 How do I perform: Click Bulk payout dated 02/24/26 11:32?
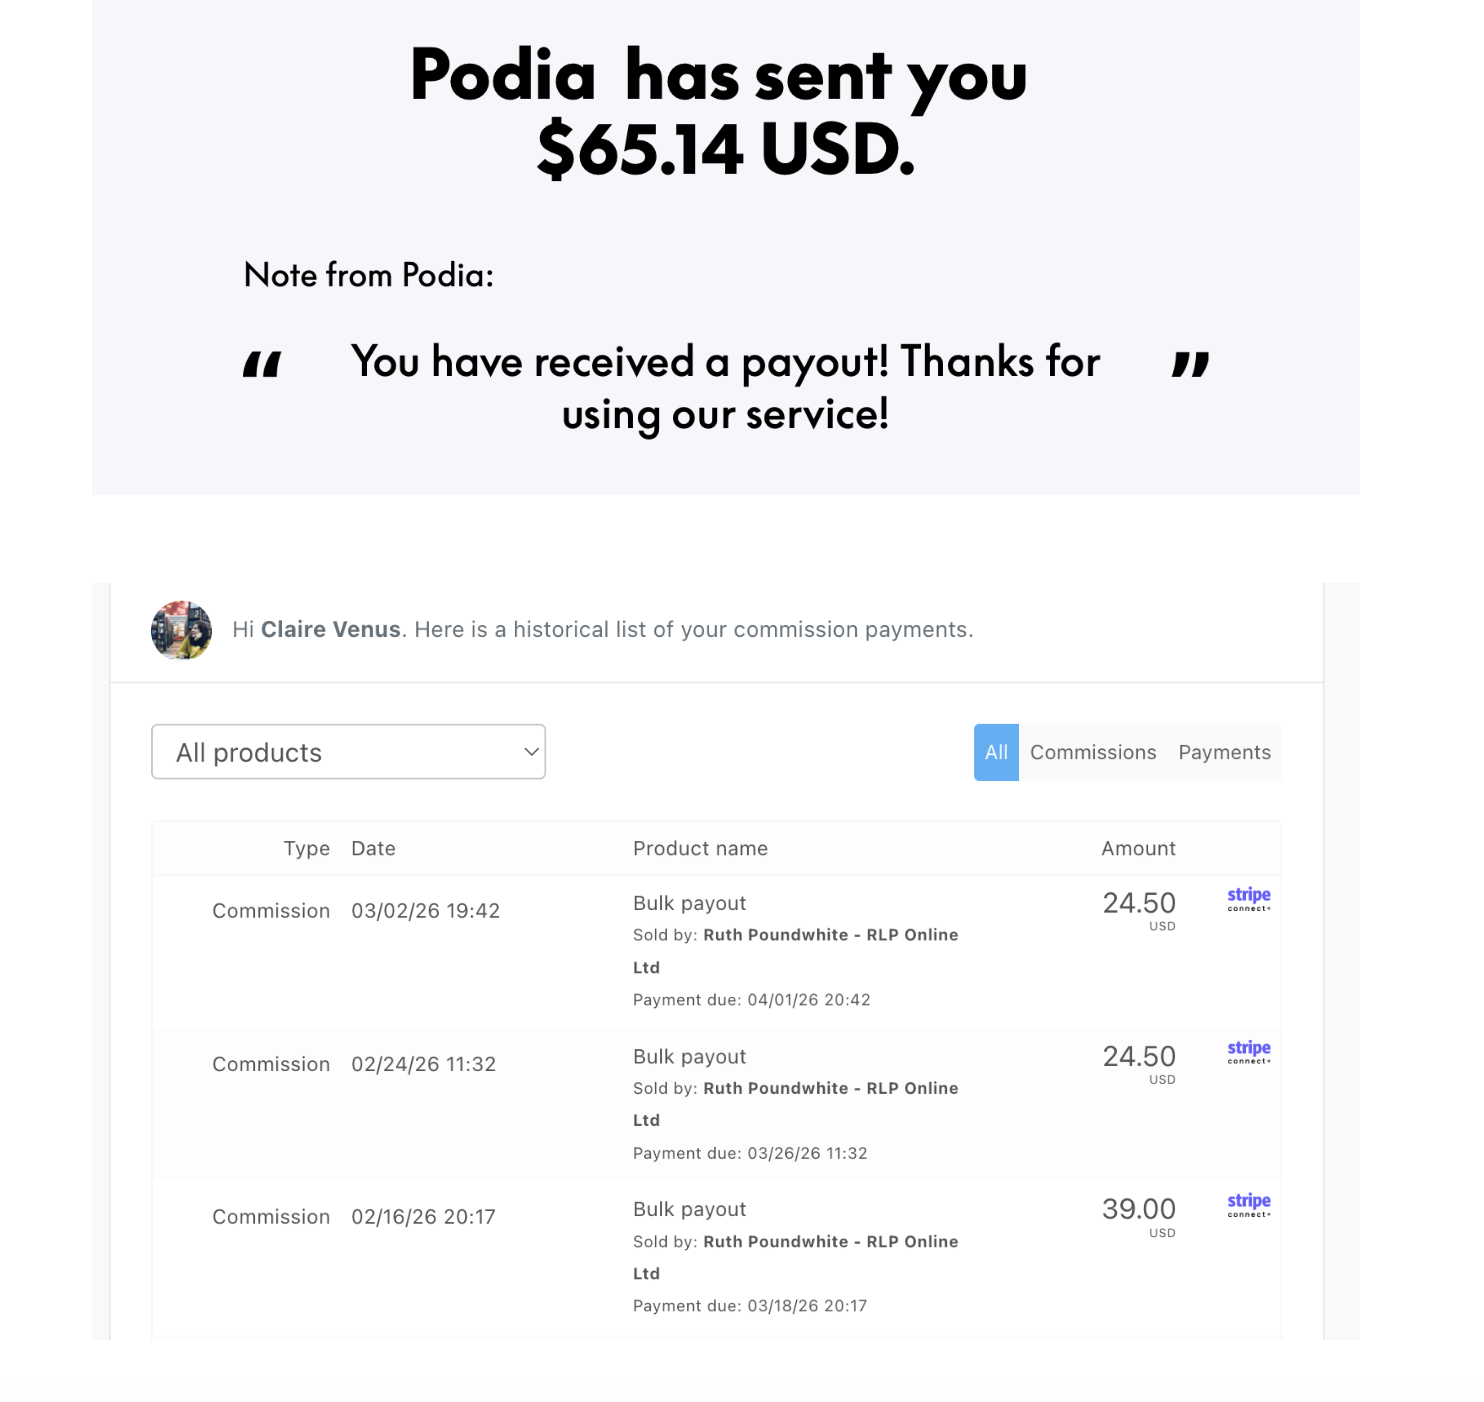689,1057
